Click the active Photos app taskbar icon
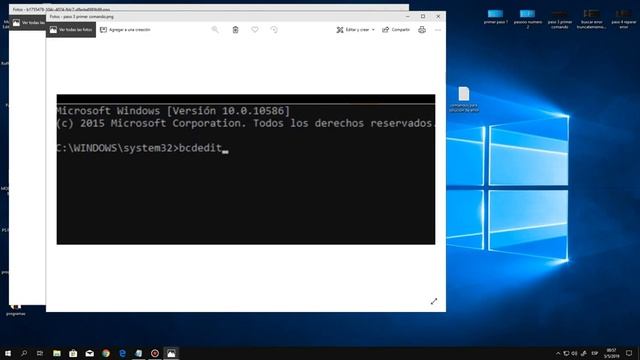Image resolution: width=640 pixels, height=360 pixels. [171, 353]
